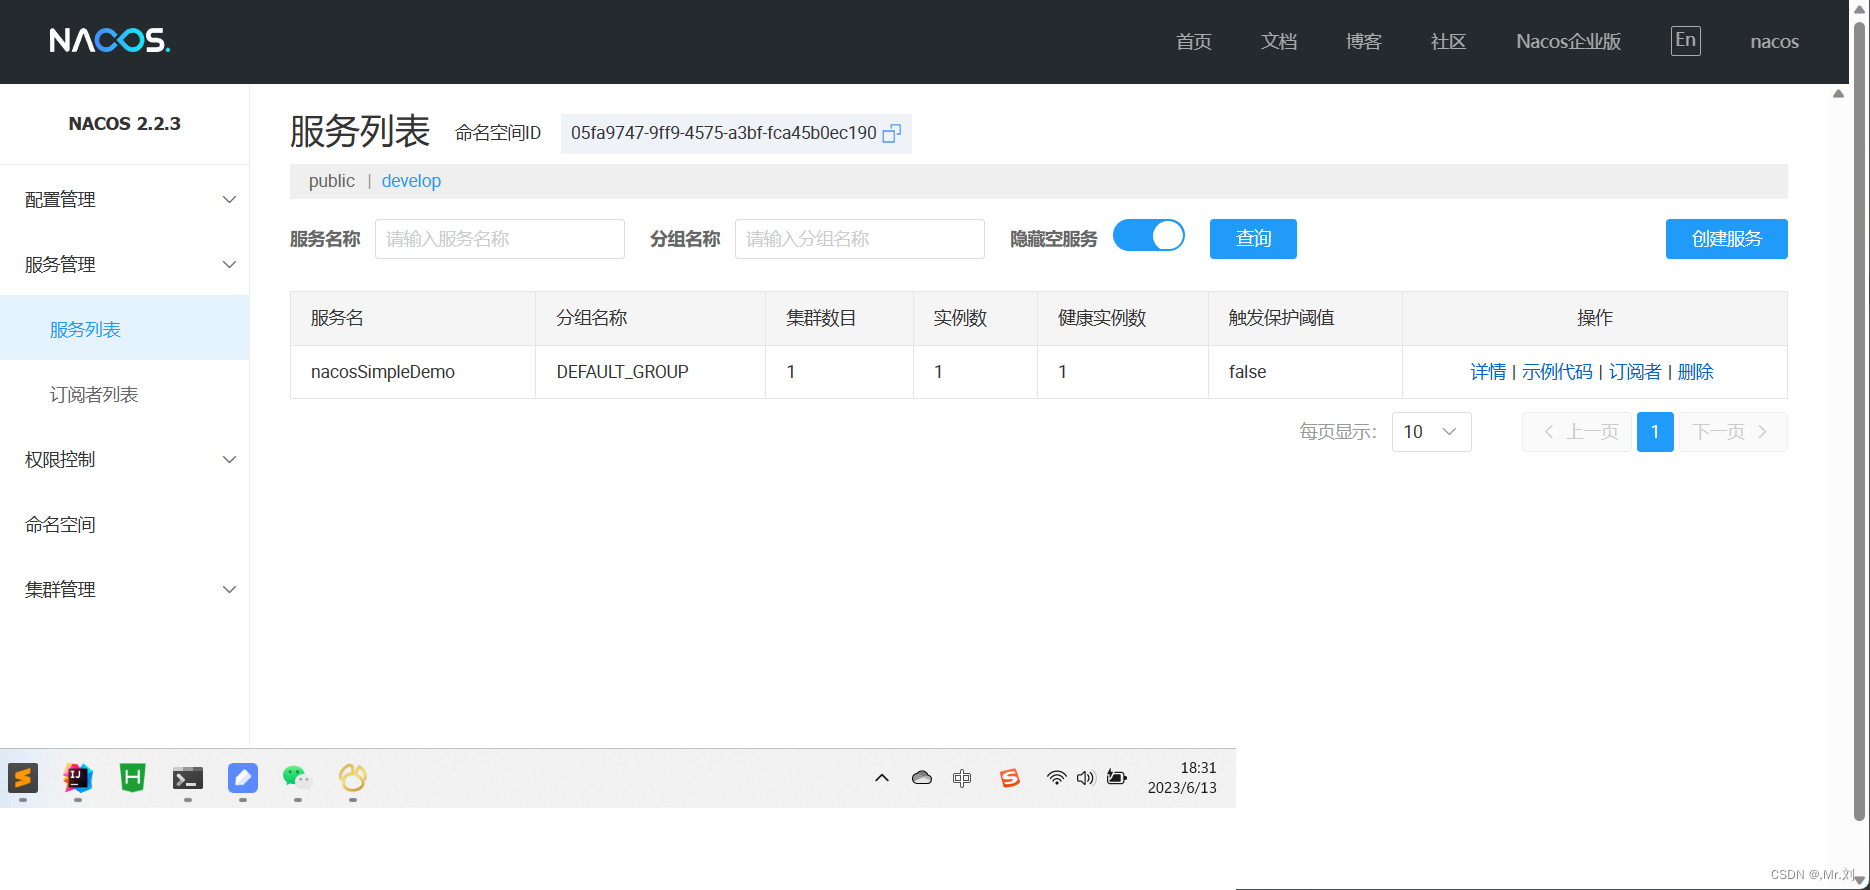Click the taskbar clock showing 18:31
The height and width of the screenshot is (890, 1870).
tap(1182, 777)
